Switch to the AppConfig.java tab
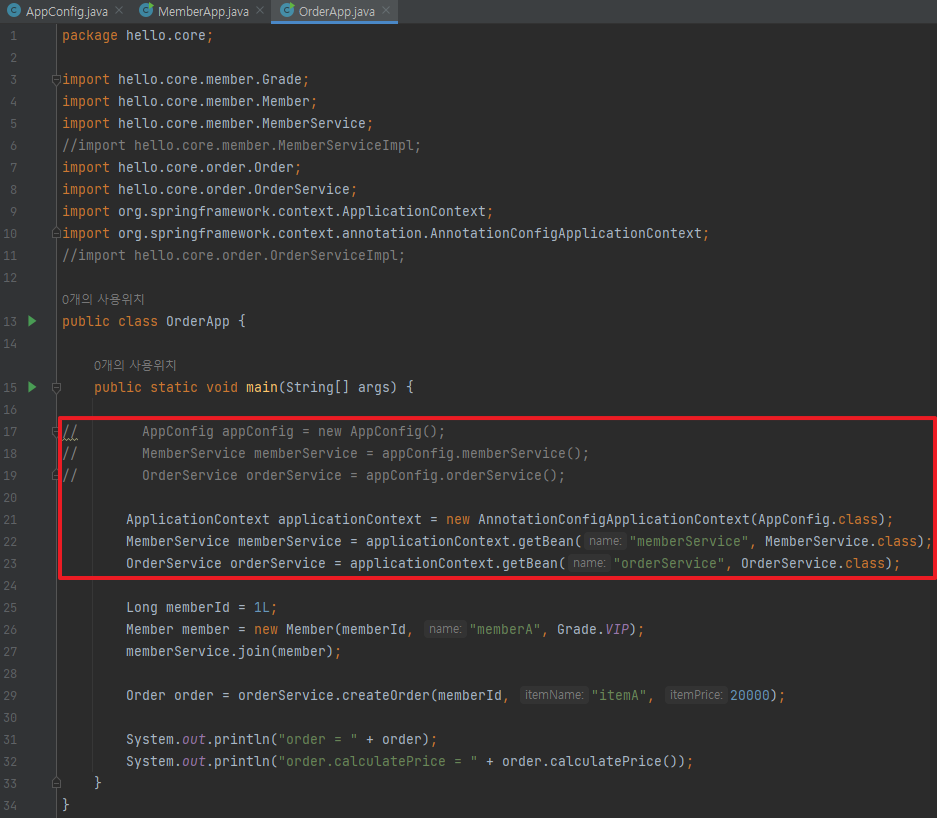937x818 pixels. tap(66, 11)
